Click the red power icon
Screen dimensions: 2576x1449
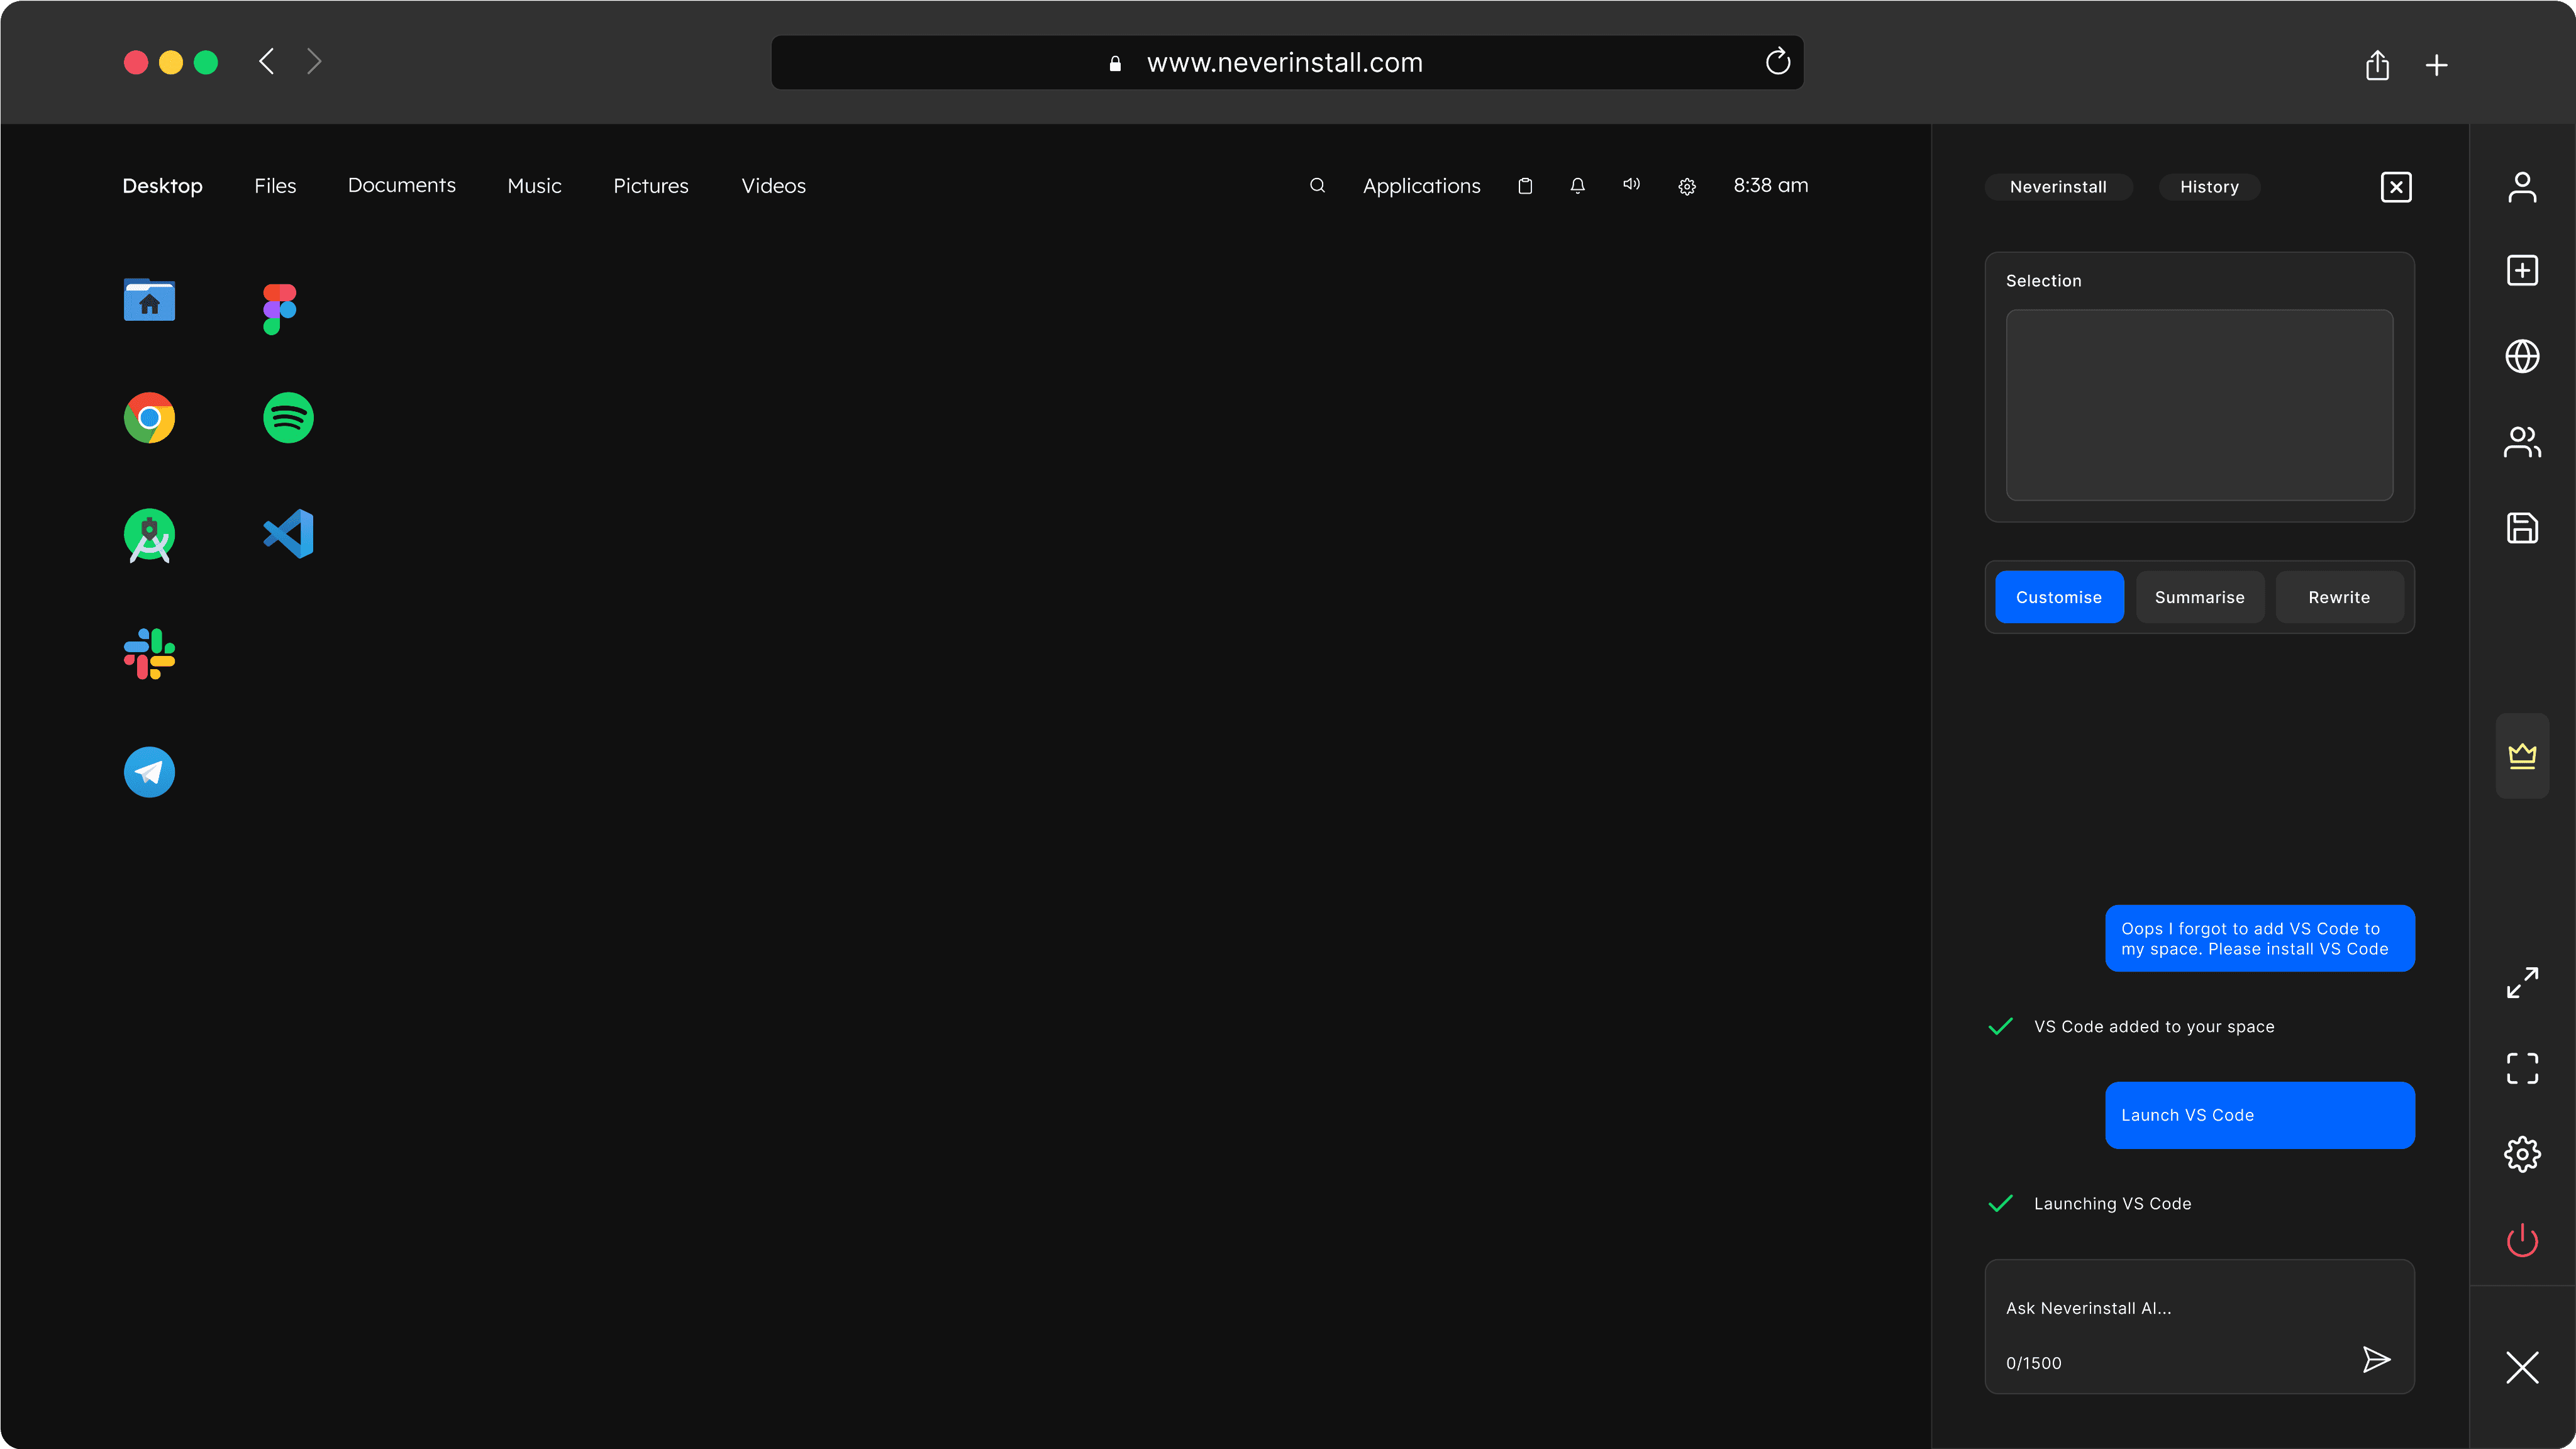(x=2522, y=1240)
